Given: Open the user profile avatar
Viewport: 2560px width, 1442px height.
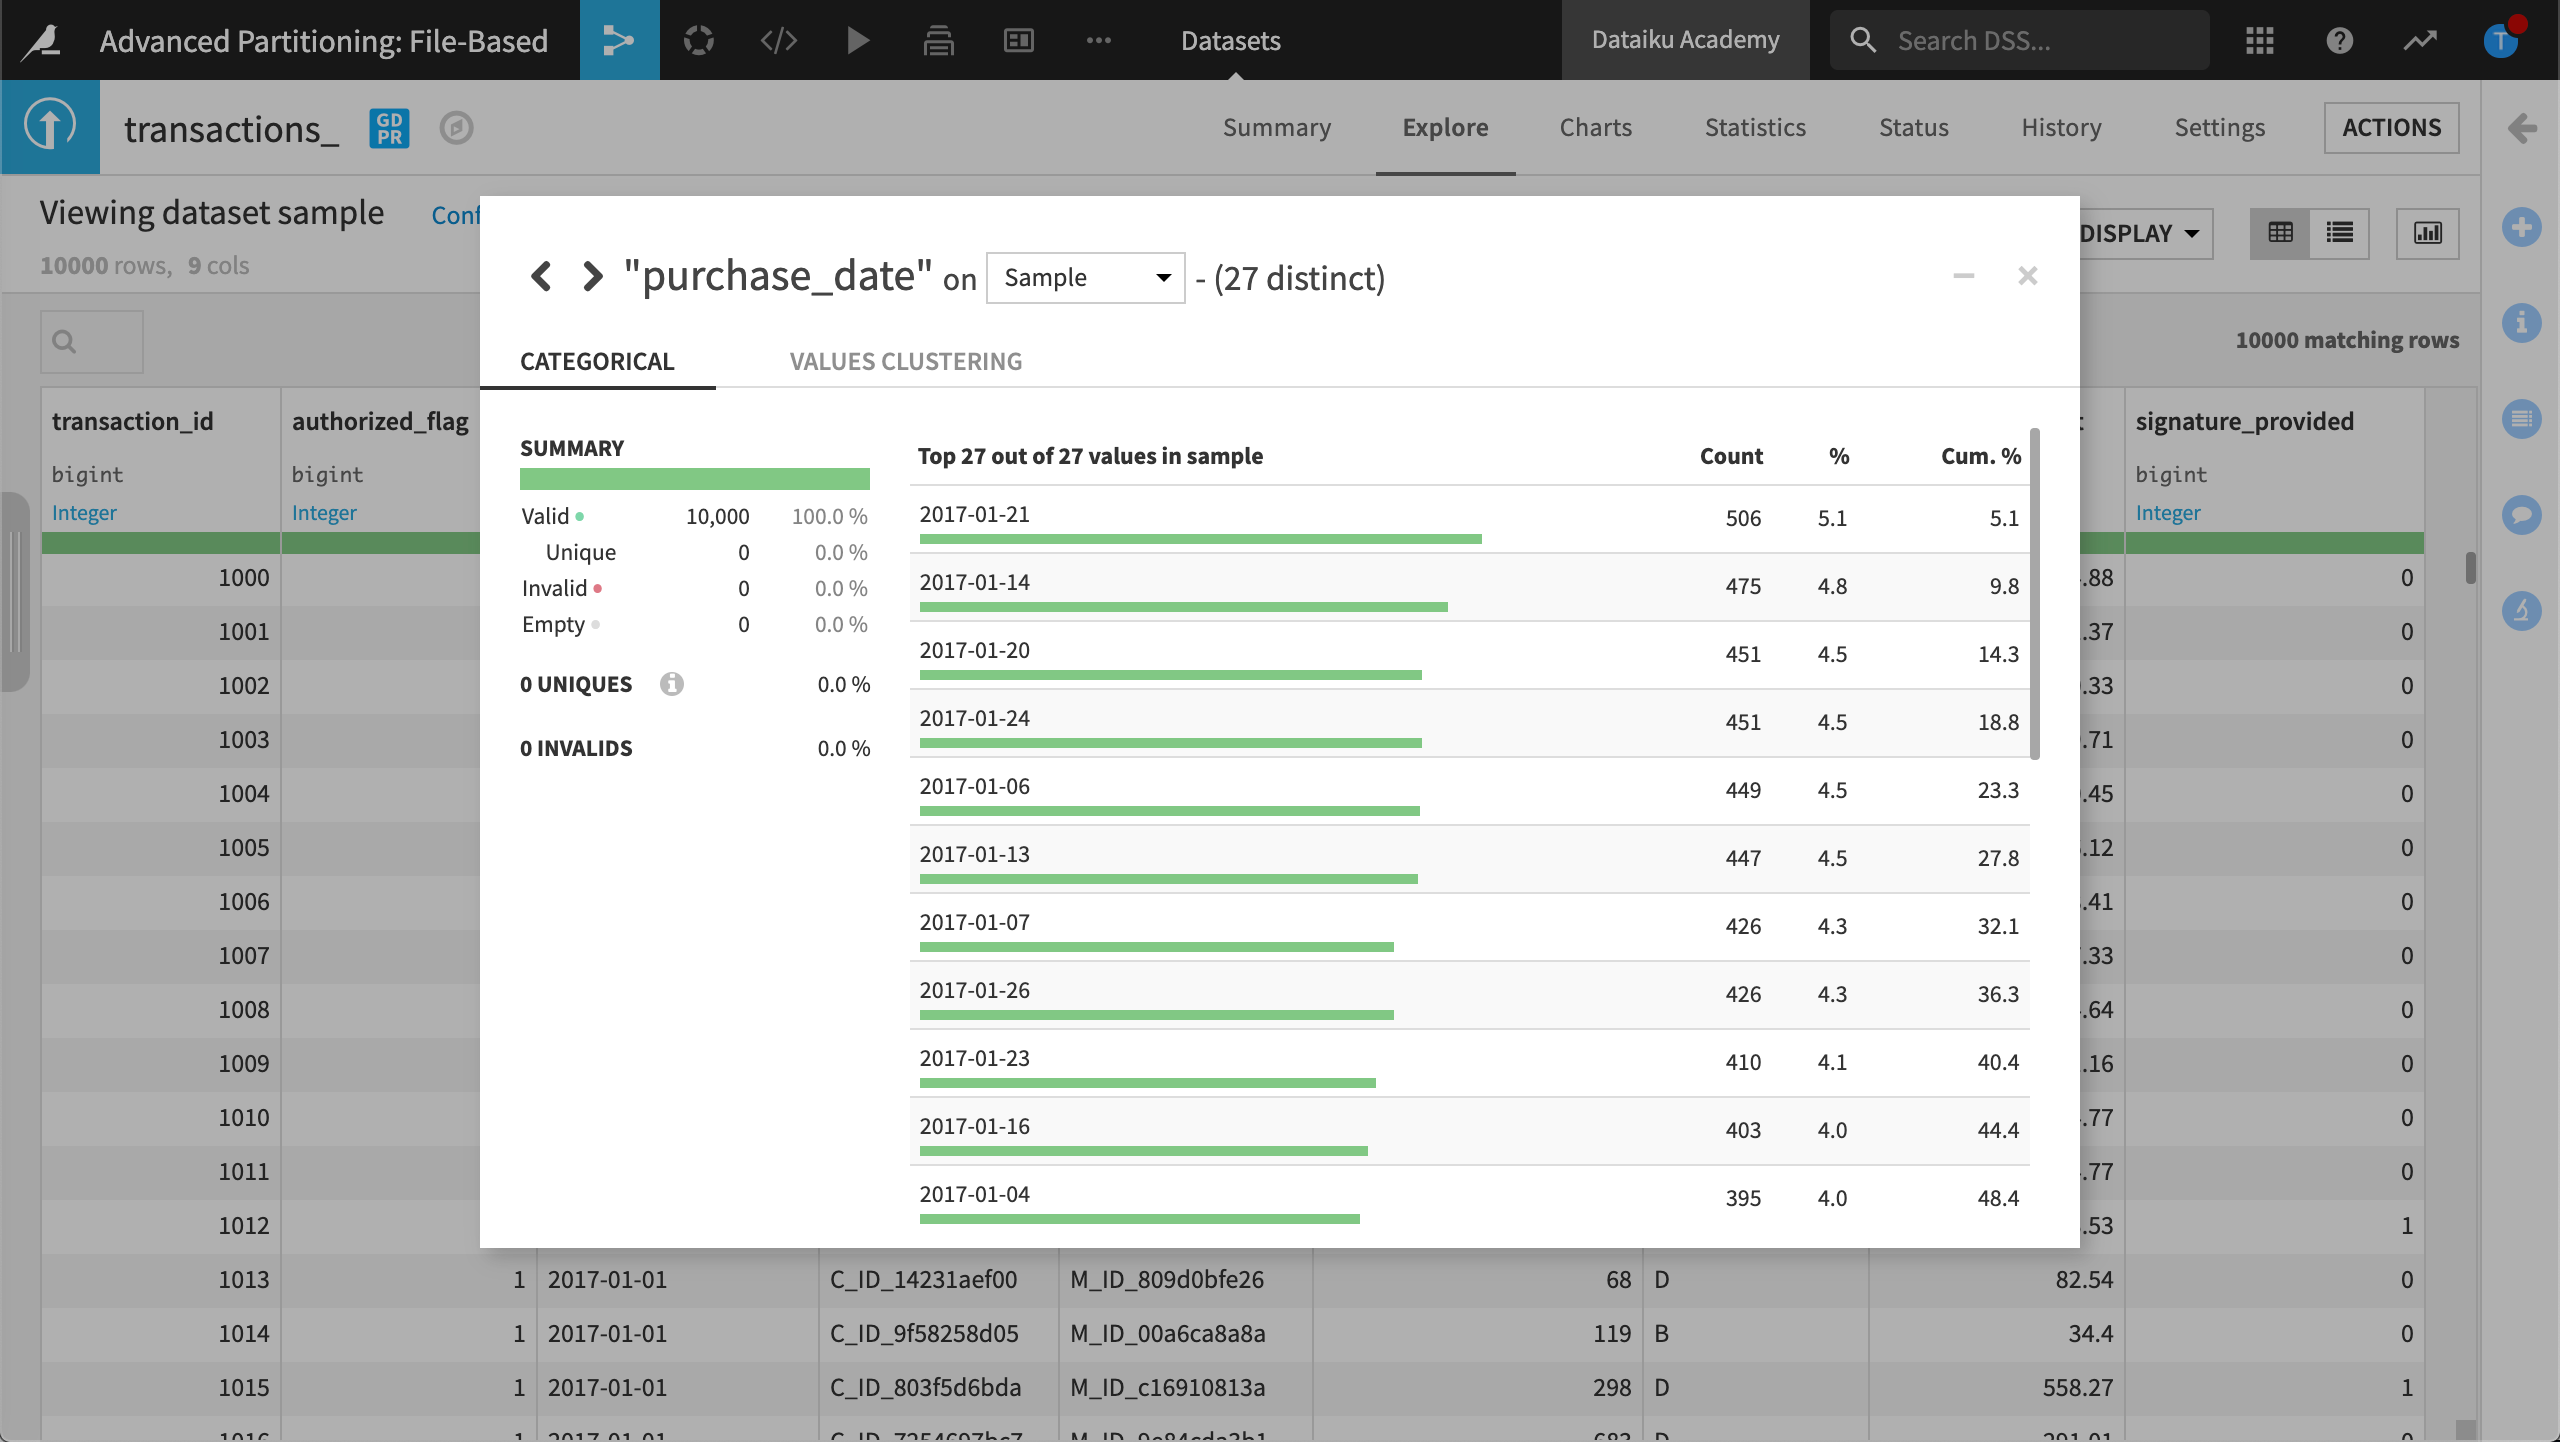Looking at the screenshot, I should click(2502, 40).
